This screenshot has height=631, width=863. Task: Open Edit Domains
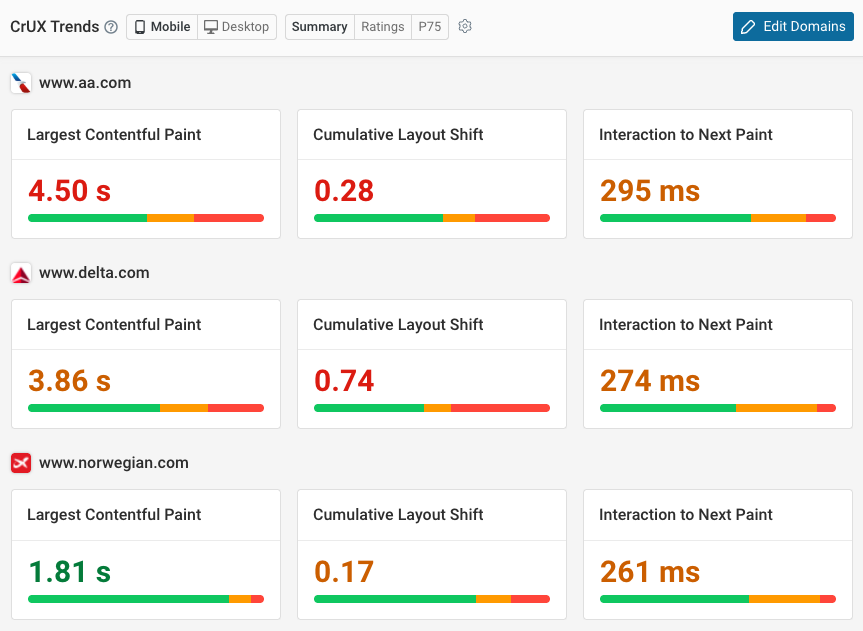coord(793,27)
